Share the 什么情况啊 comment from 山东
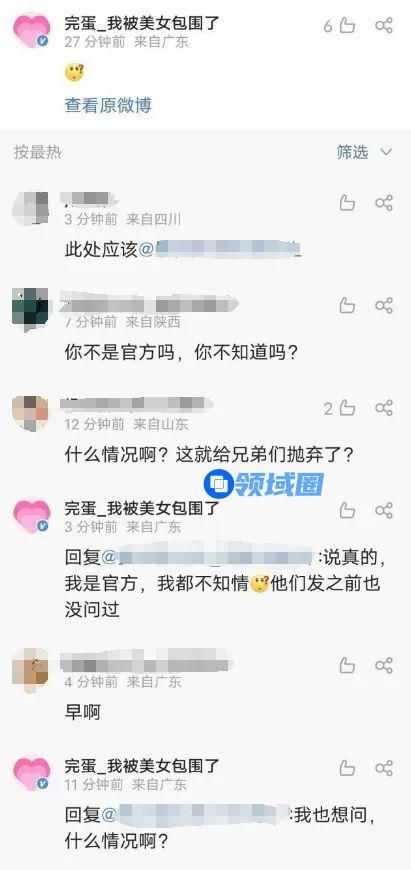411x870 pixels. [384, 408]
